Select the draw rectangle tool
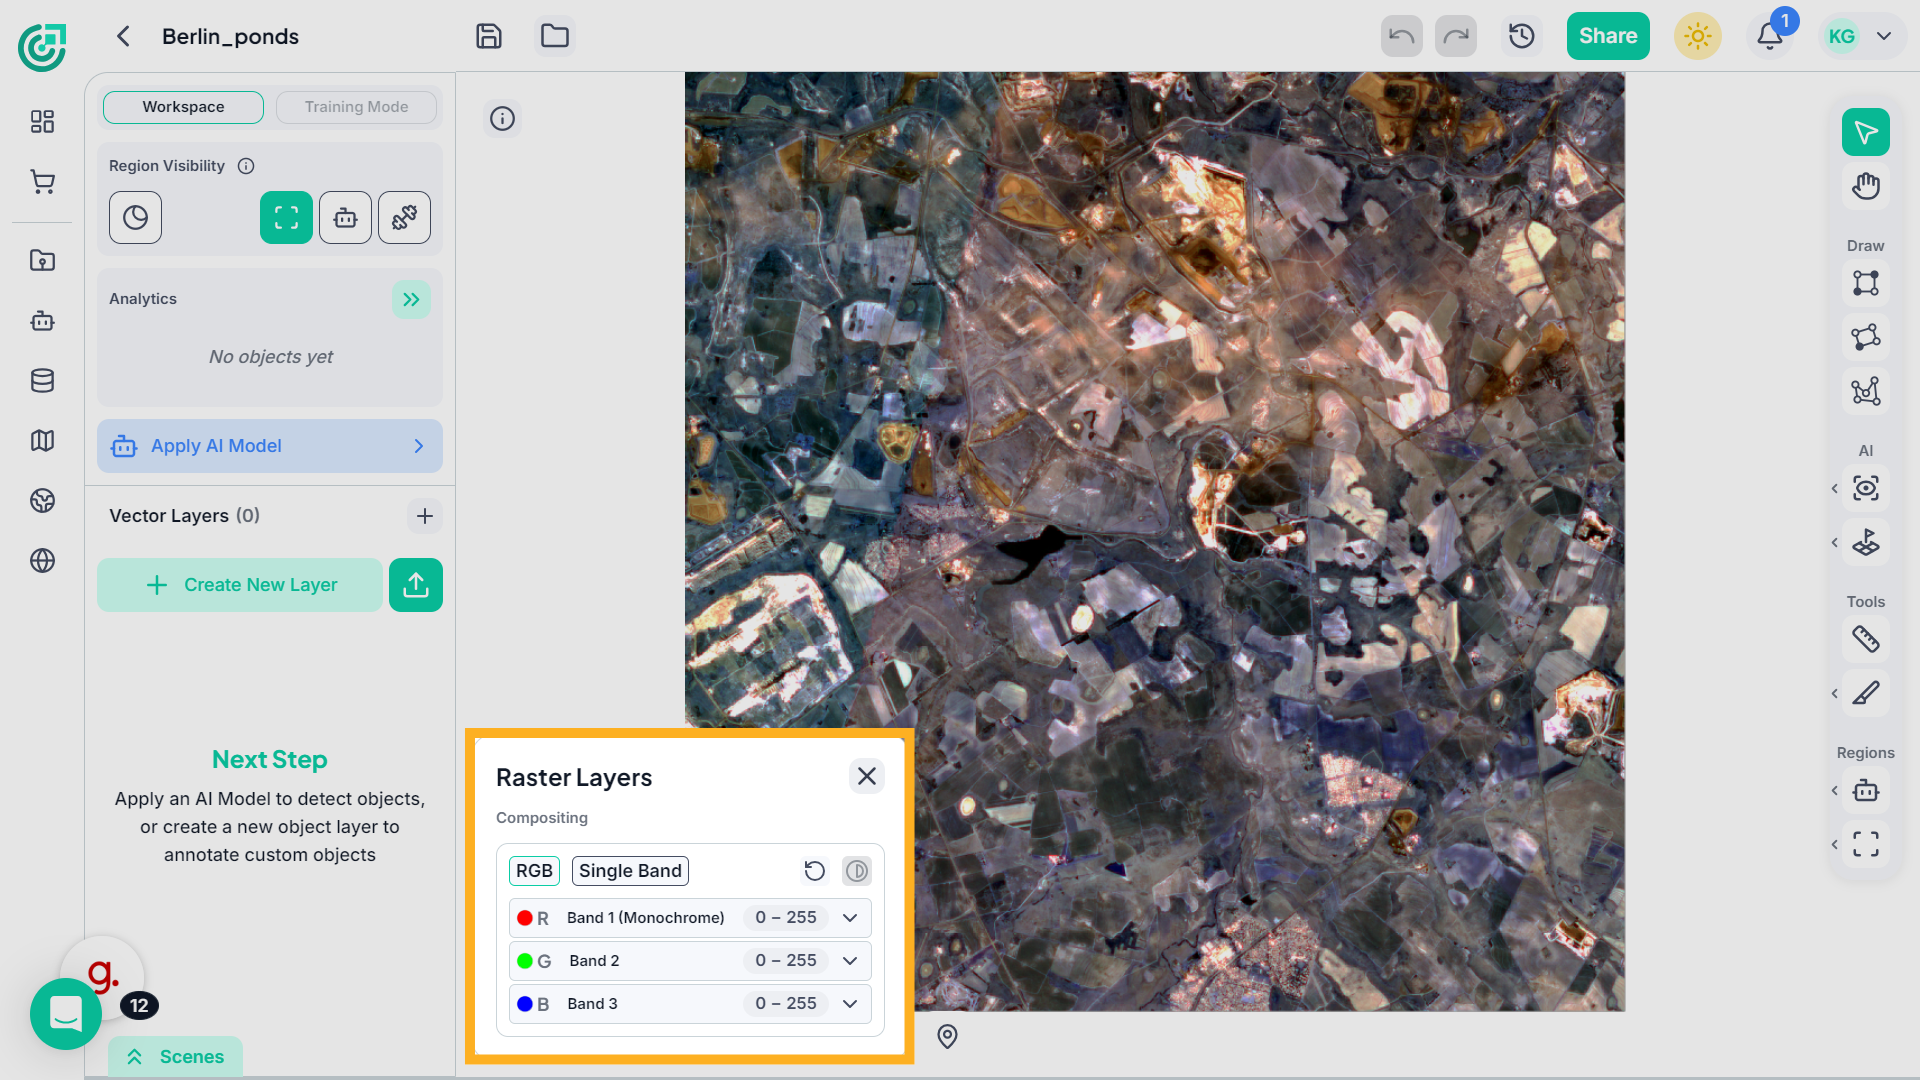Viewport: 1920px width, 1080px height. coord(1866,283)
